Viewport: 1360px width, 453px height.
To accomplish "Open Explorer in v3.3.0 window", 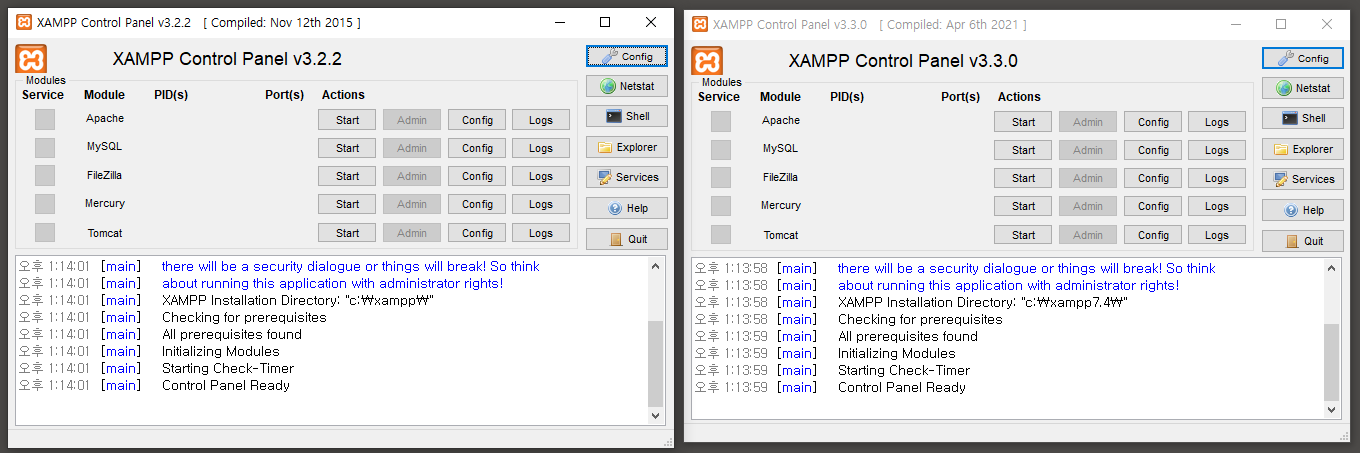I will pos(1303,149).
